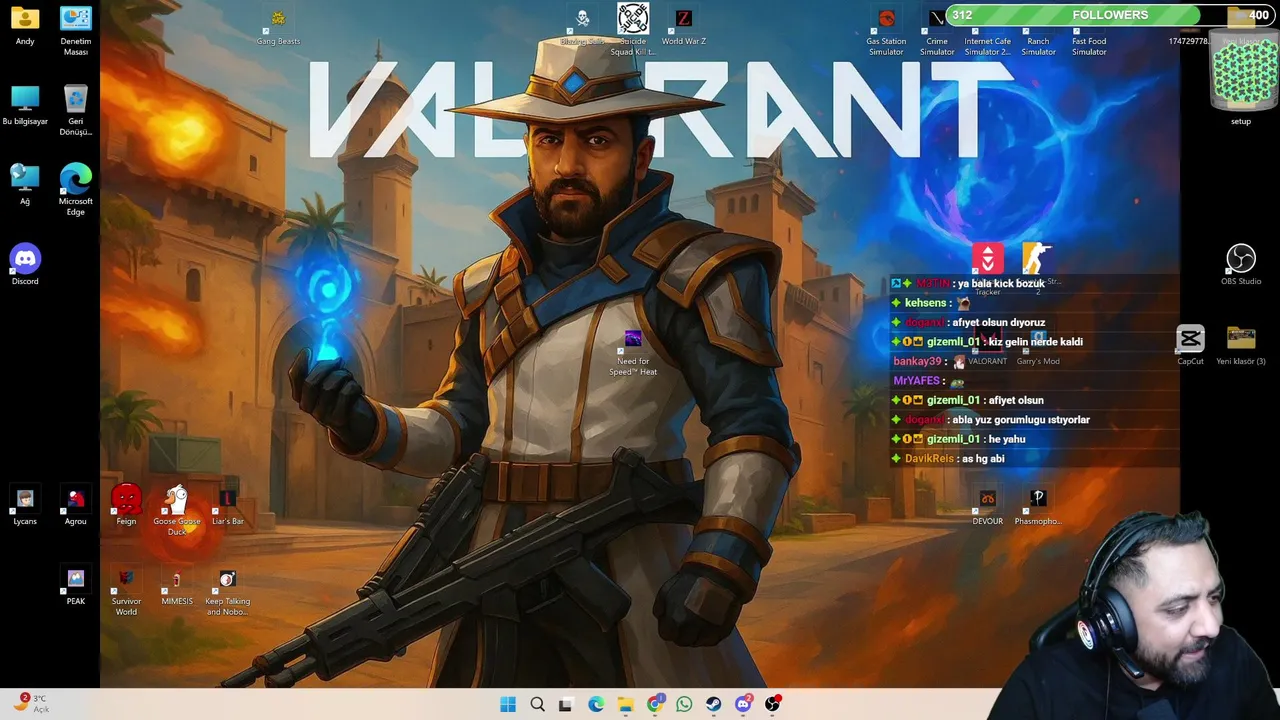The image size is (1280, 720).
Task: Launch Survivor World shortcut
Action: click(126, 579)
